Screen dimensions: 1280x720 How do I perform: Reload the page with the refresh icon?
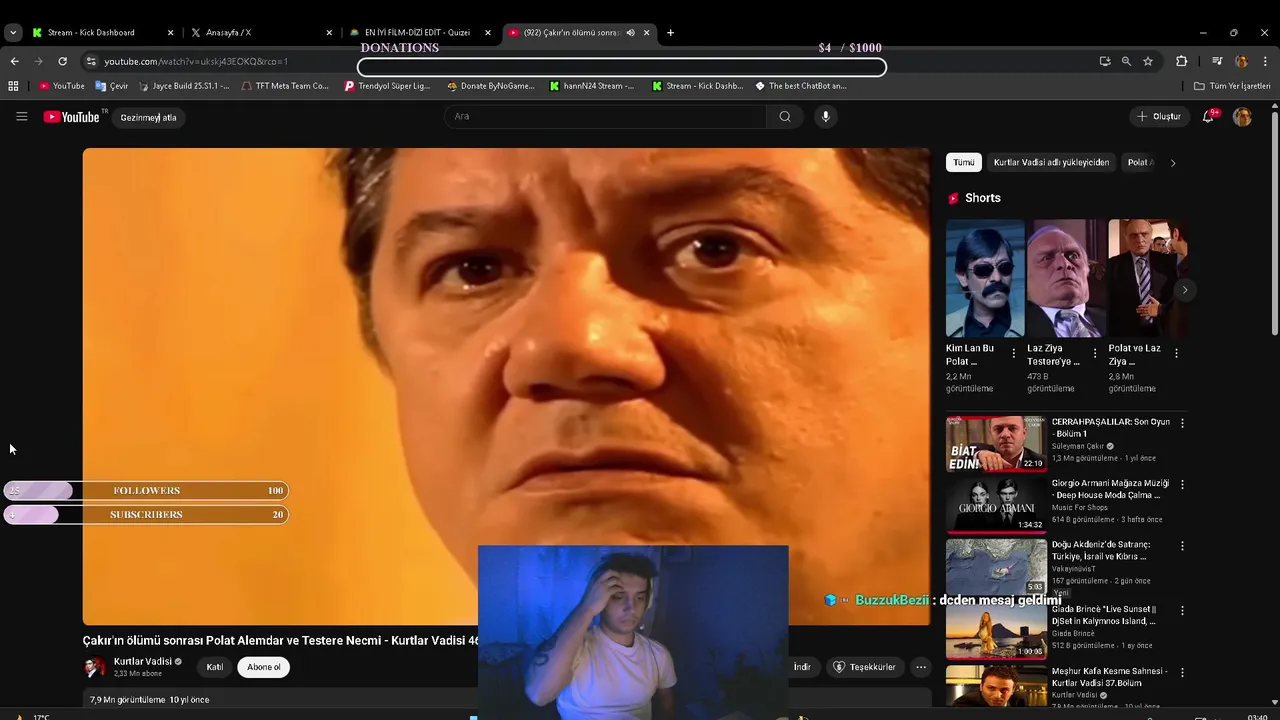coord(62,61)
